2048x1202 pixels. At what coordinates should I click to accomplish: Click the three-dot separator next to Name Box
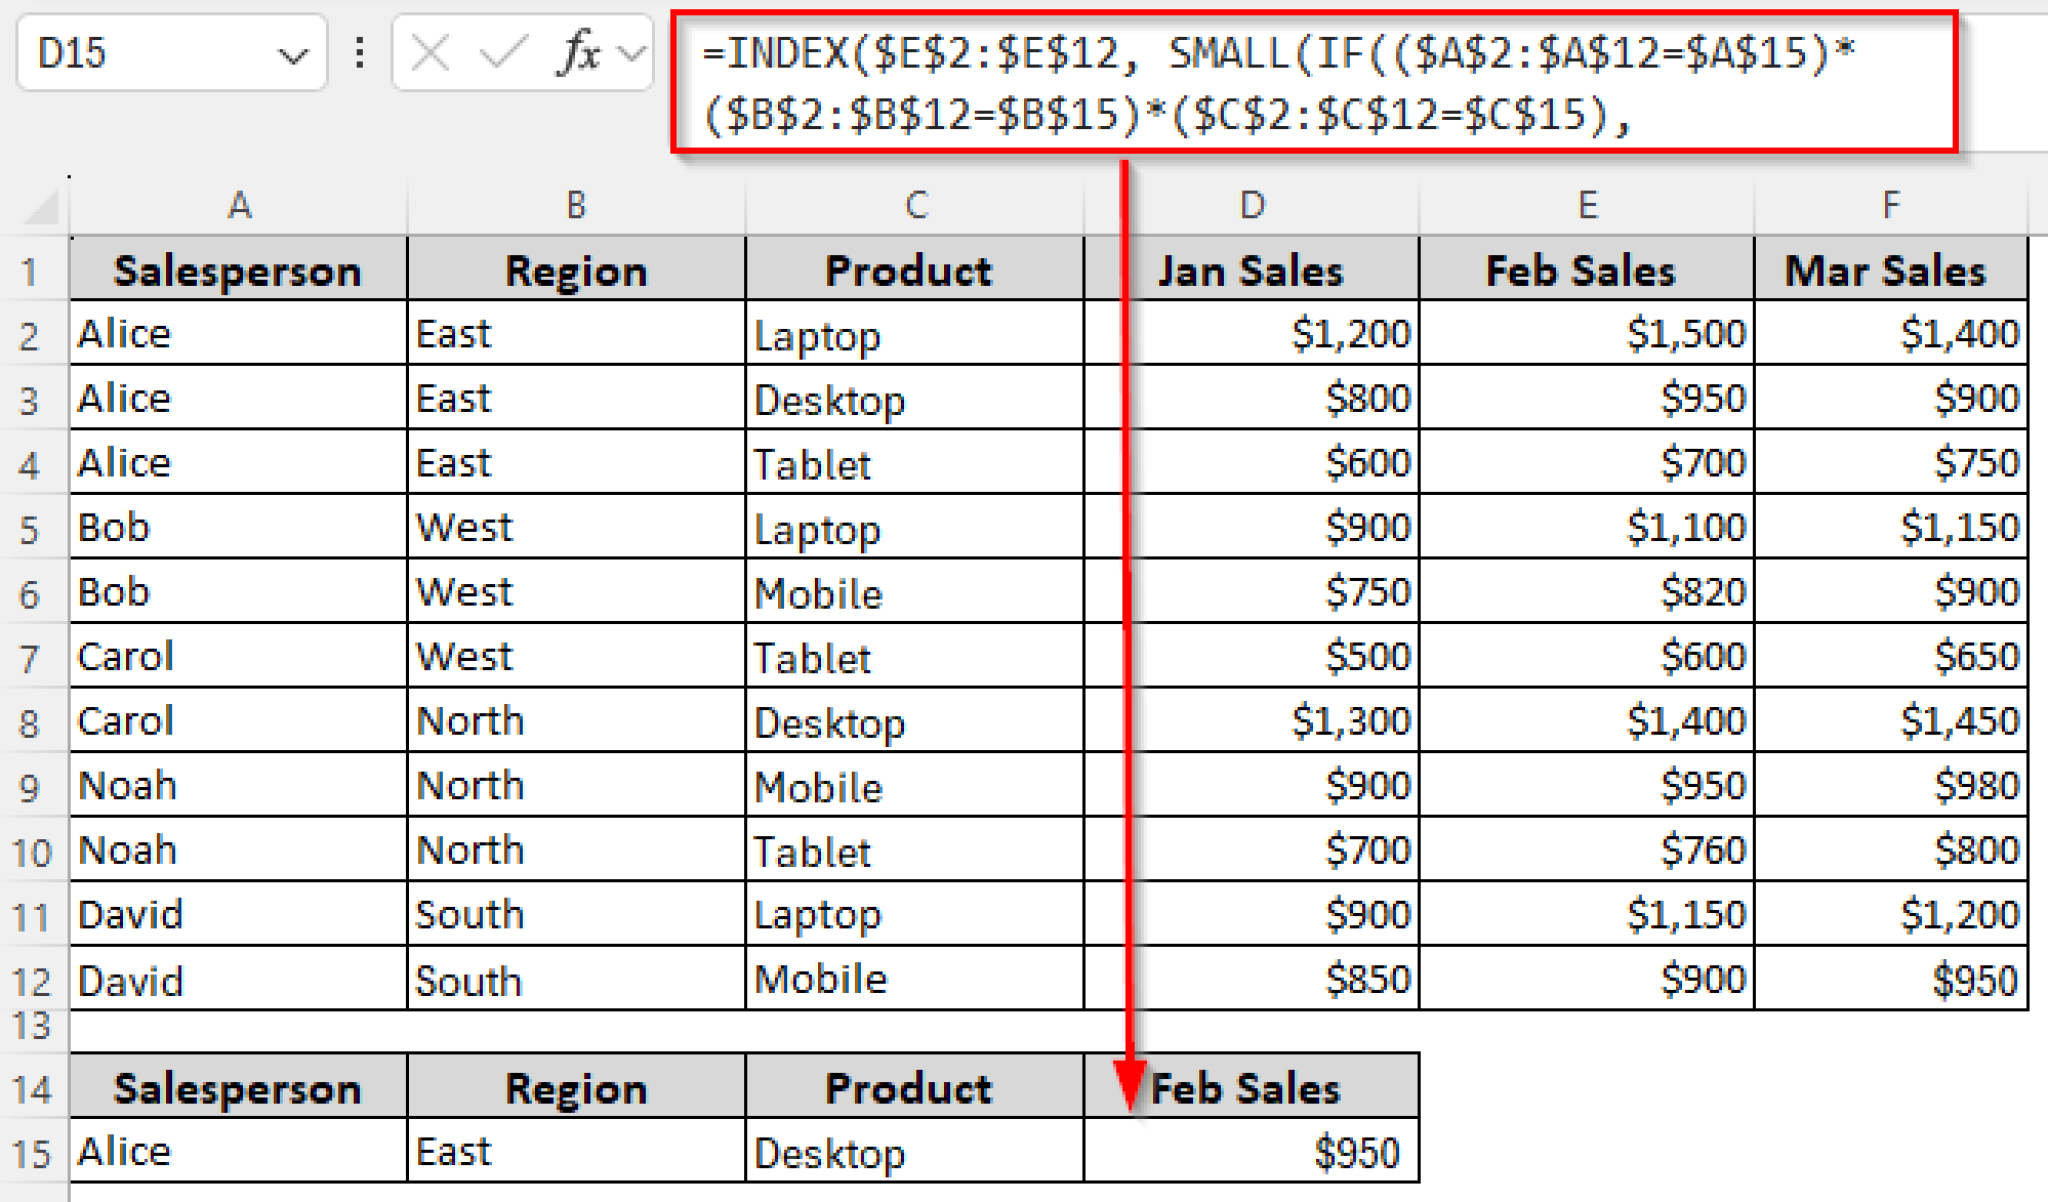(357, 52)
